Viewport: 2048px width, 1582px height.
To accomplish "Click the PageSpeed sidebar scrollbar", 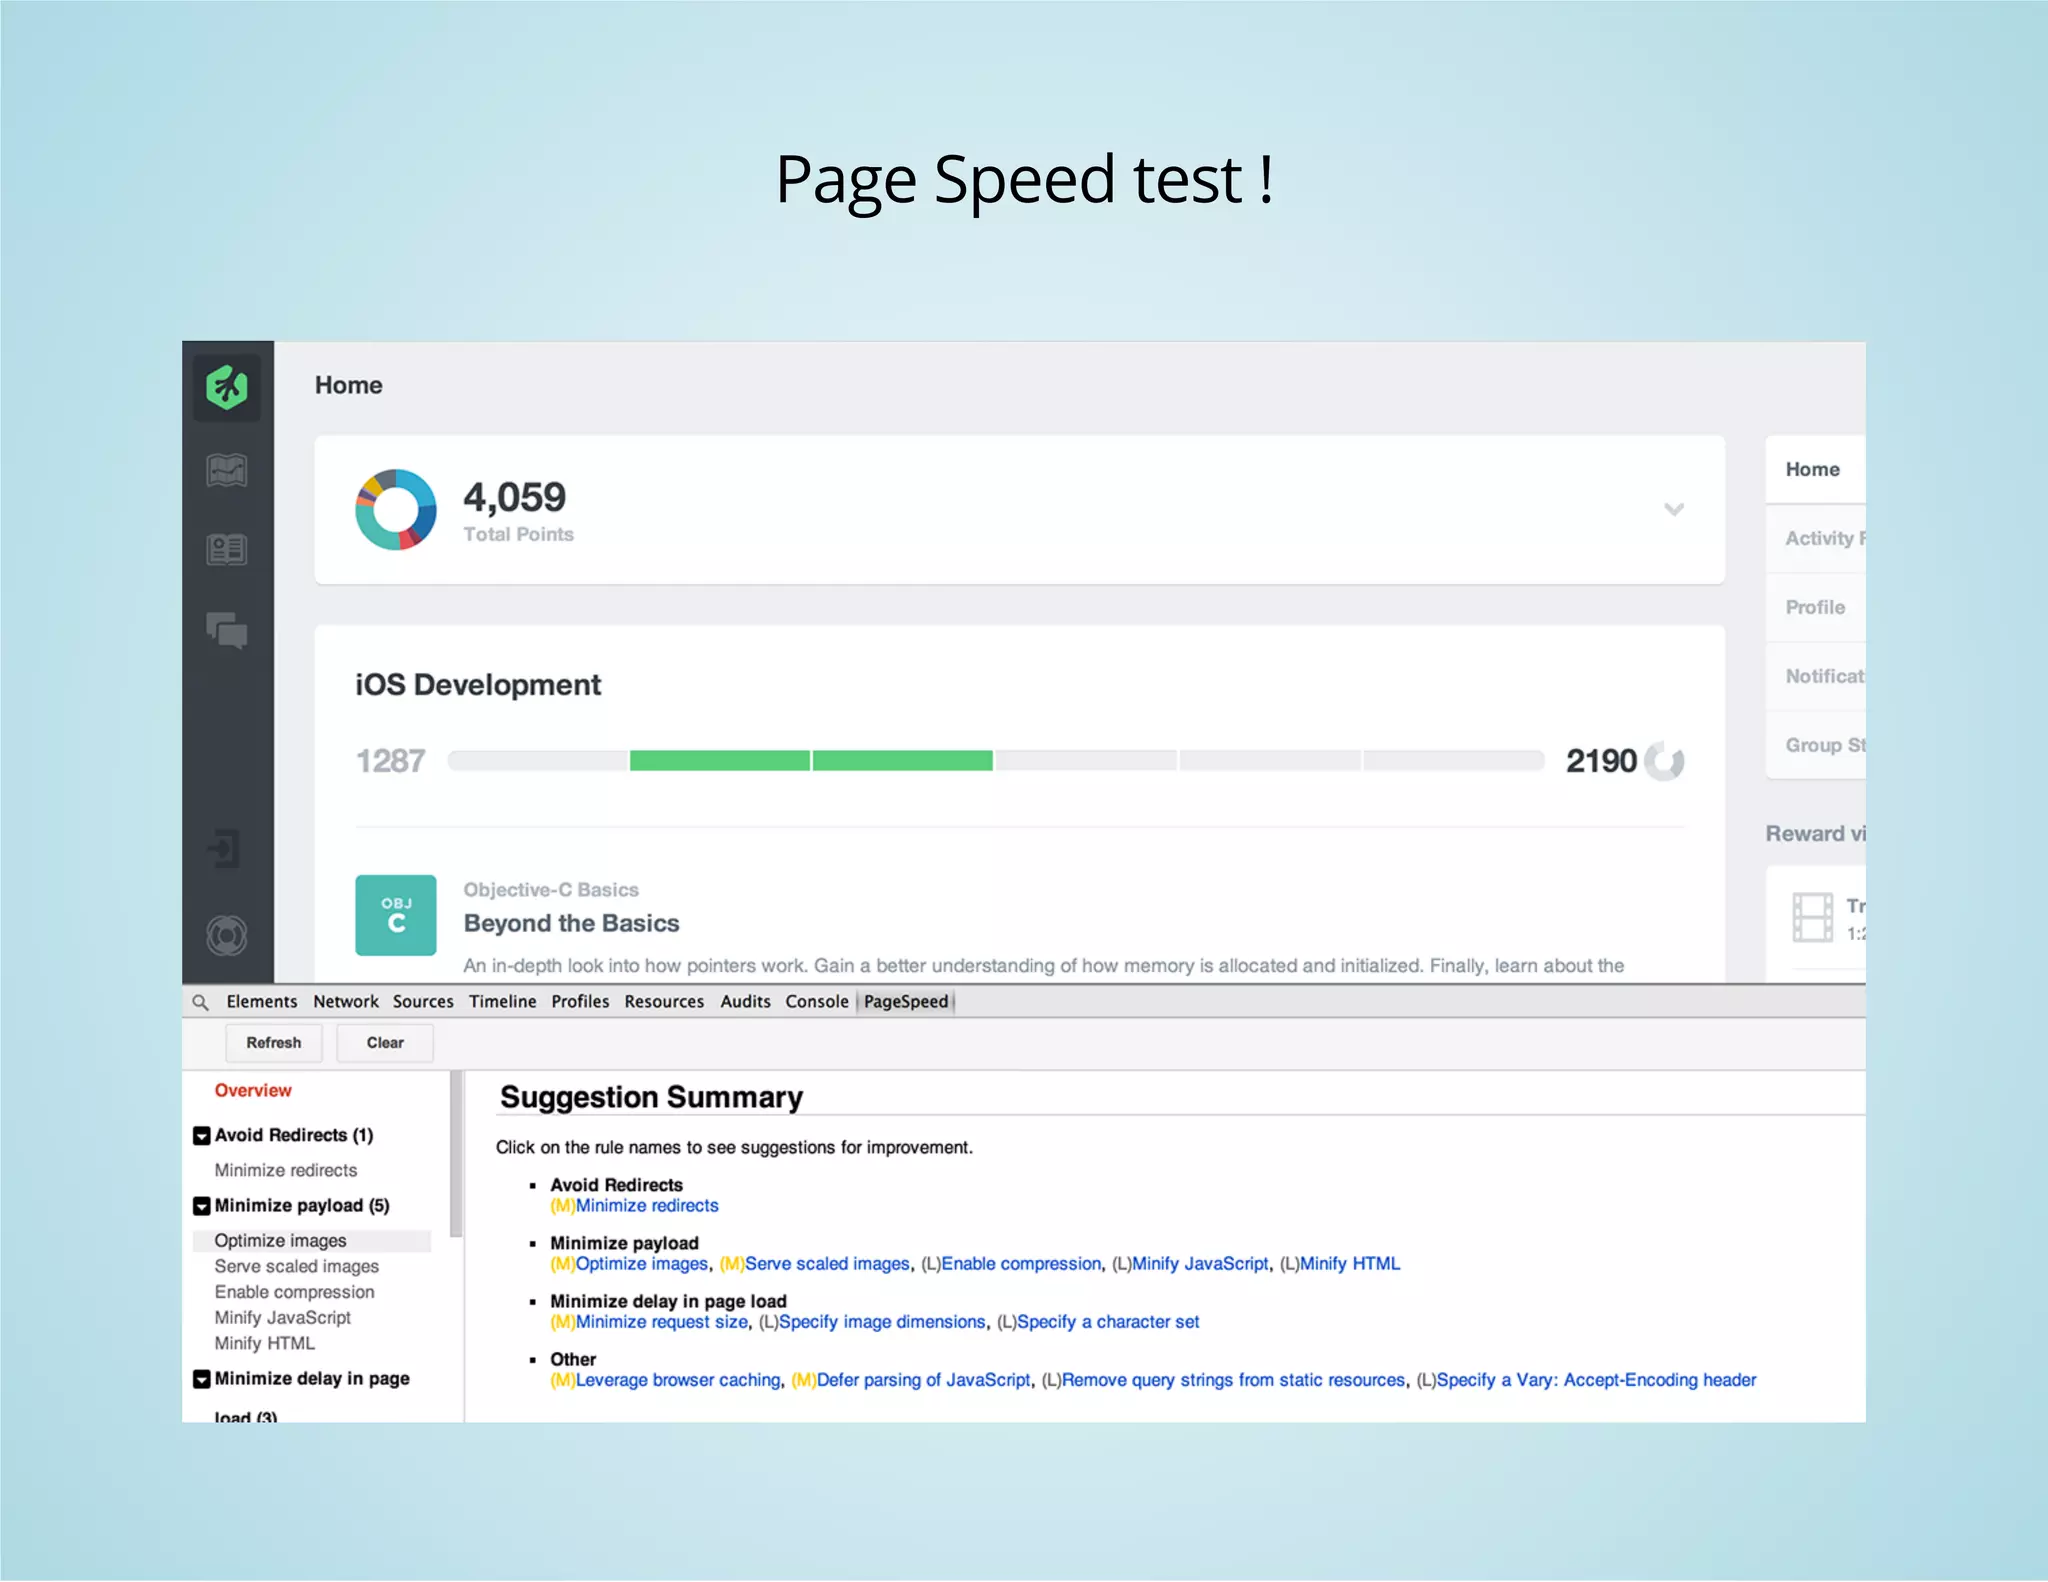I will [x=457, y=1154].
